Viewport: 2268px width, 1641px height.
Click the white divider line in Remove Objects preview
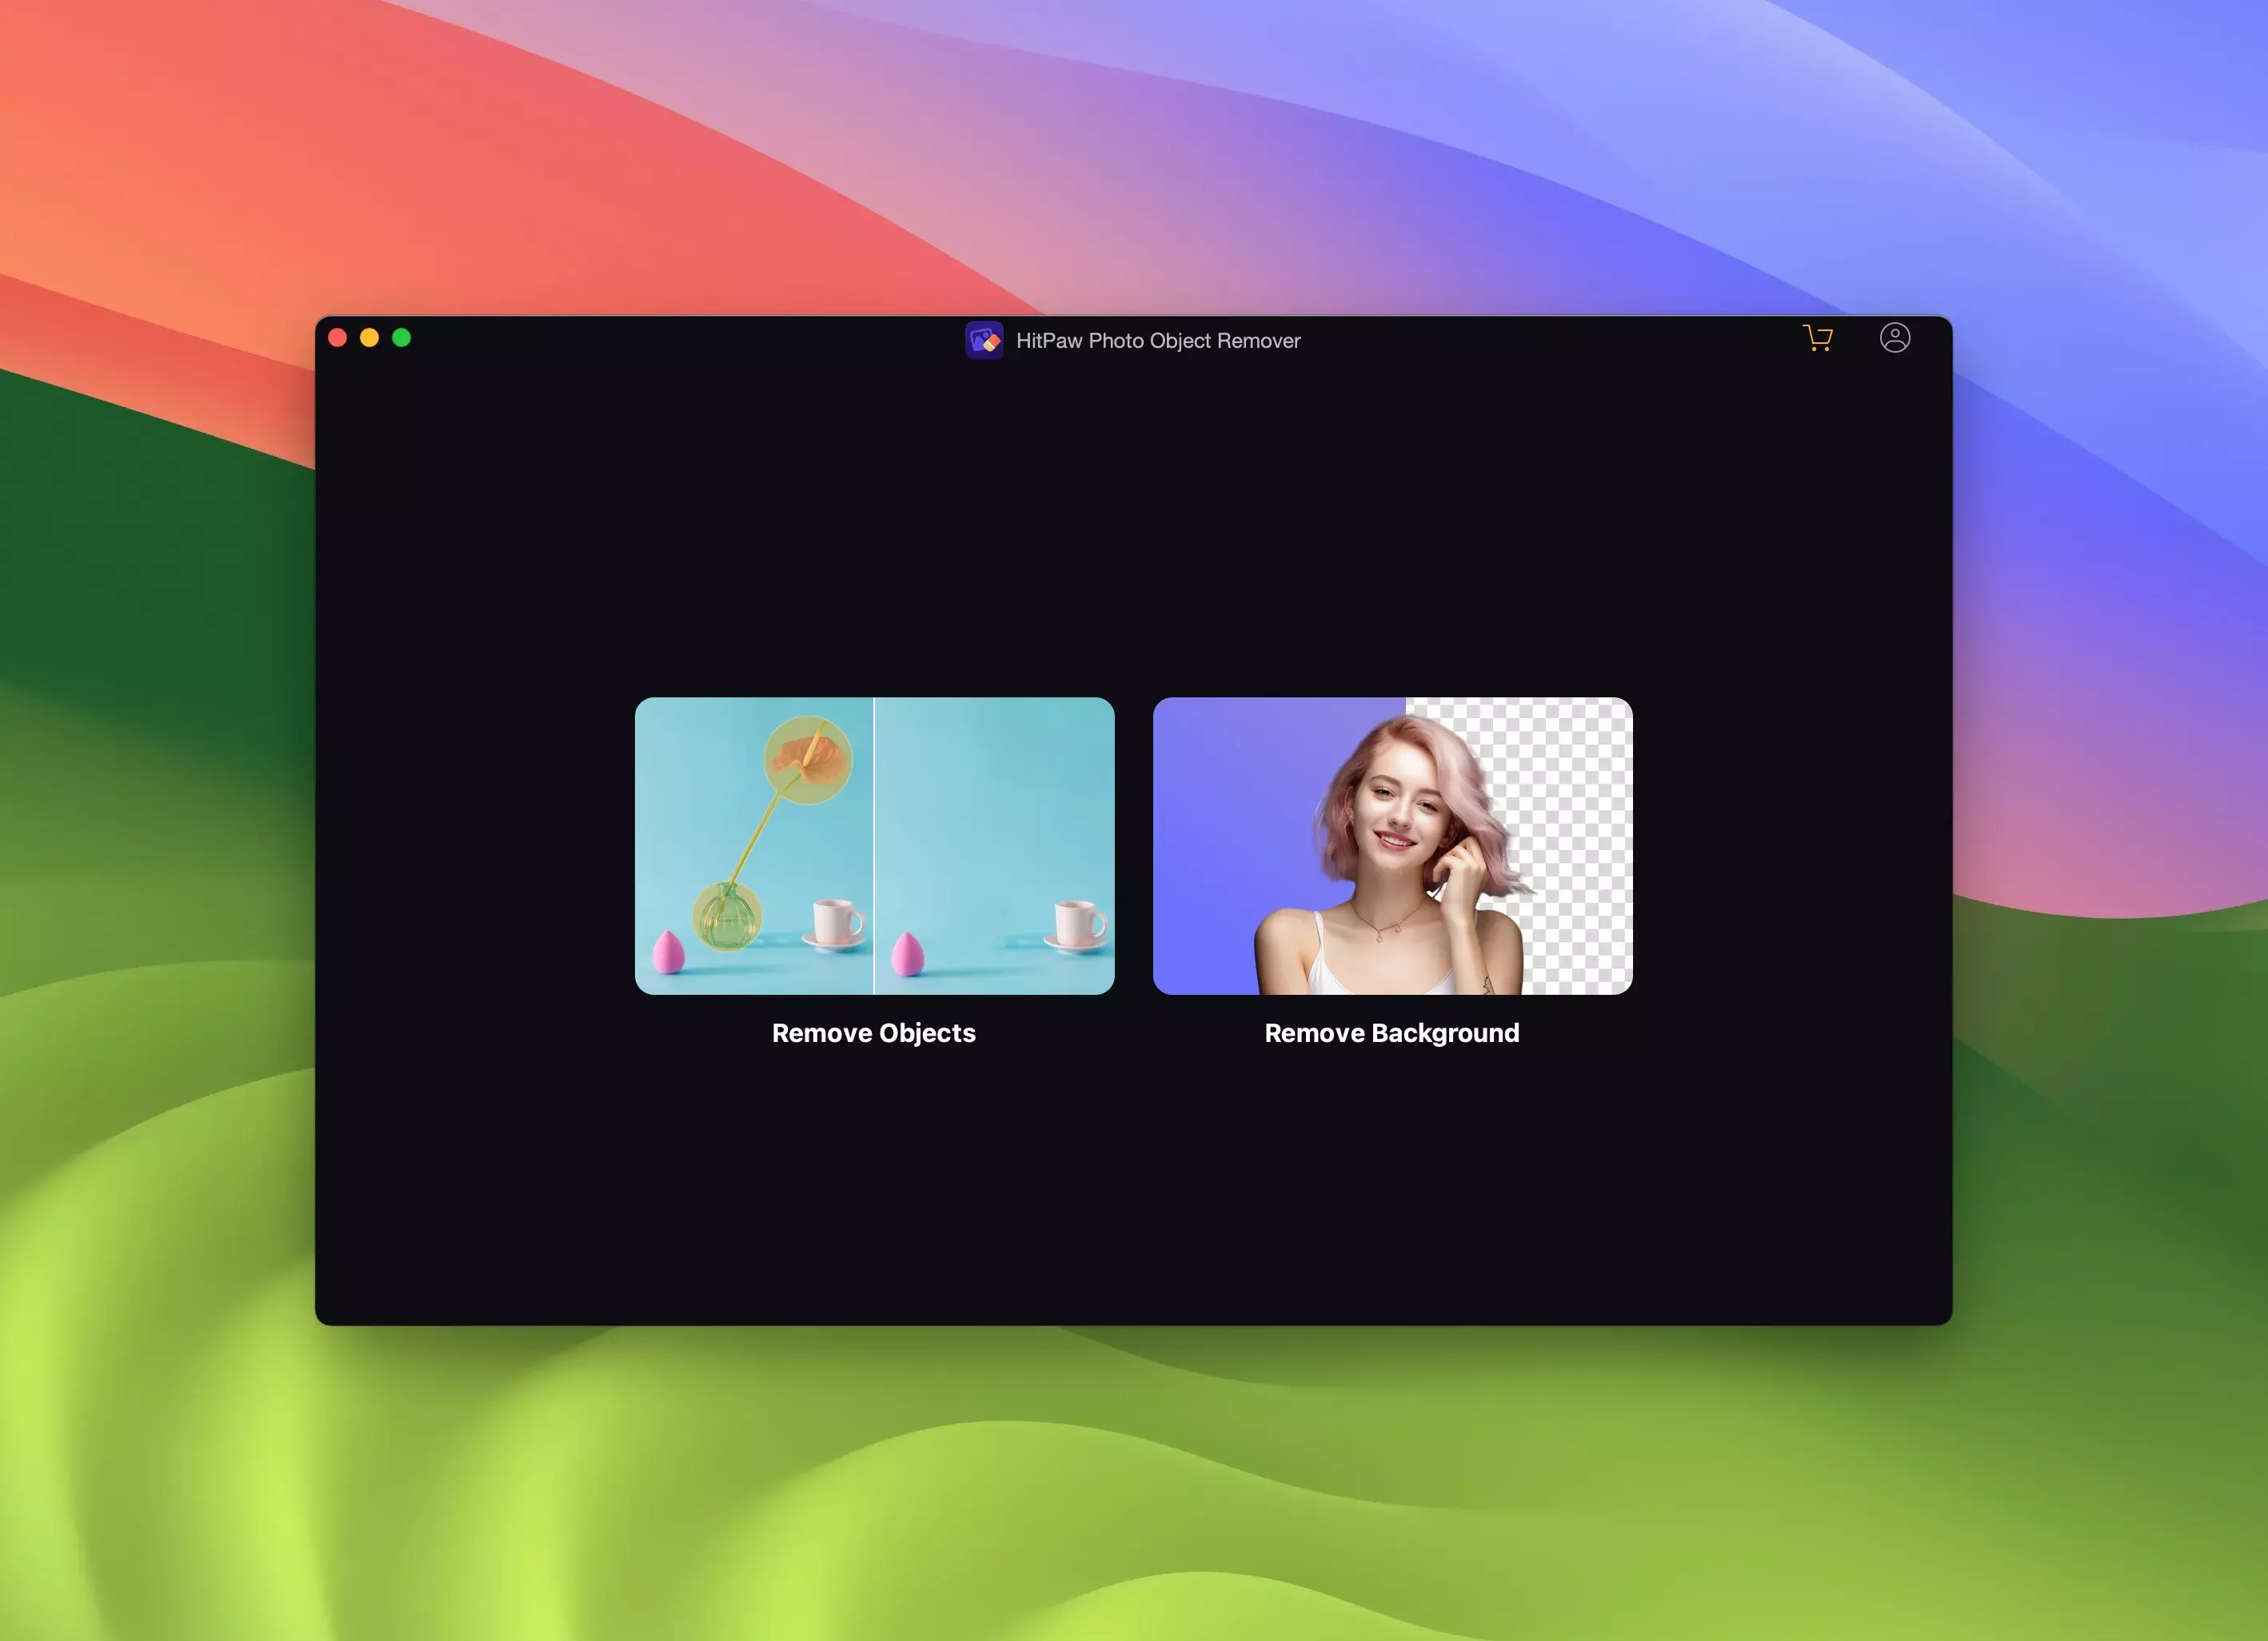click(x=874, y=845)
